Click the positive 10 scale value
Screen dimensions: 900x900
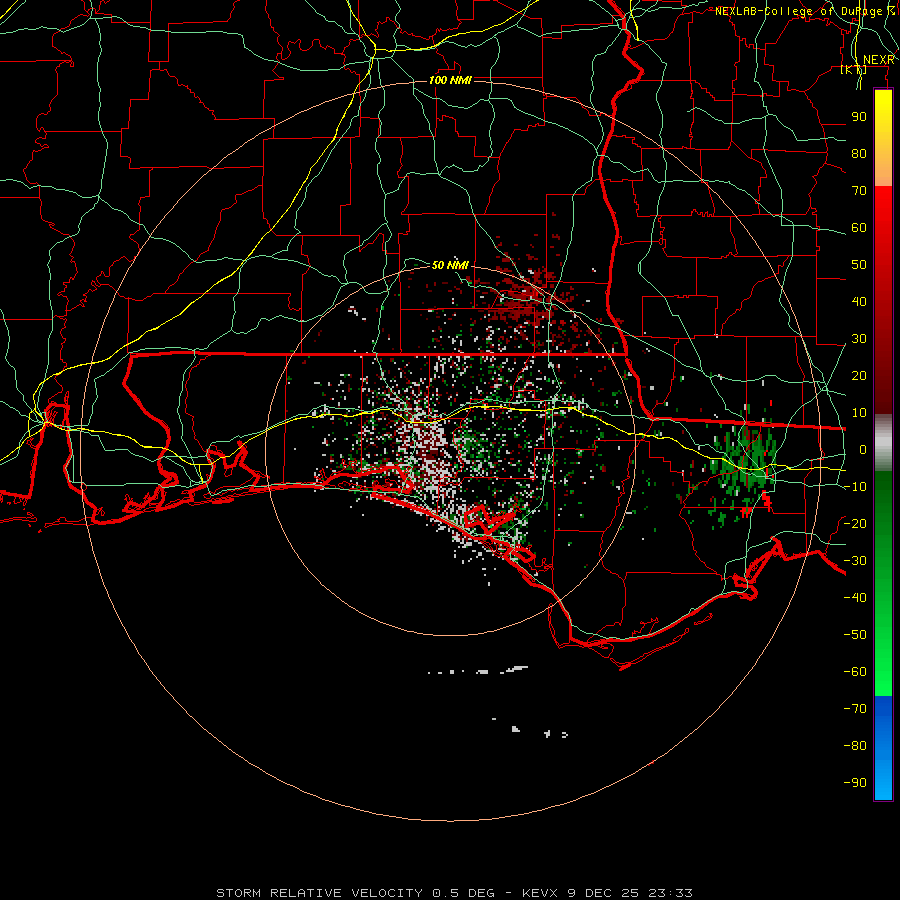point(859,413)
